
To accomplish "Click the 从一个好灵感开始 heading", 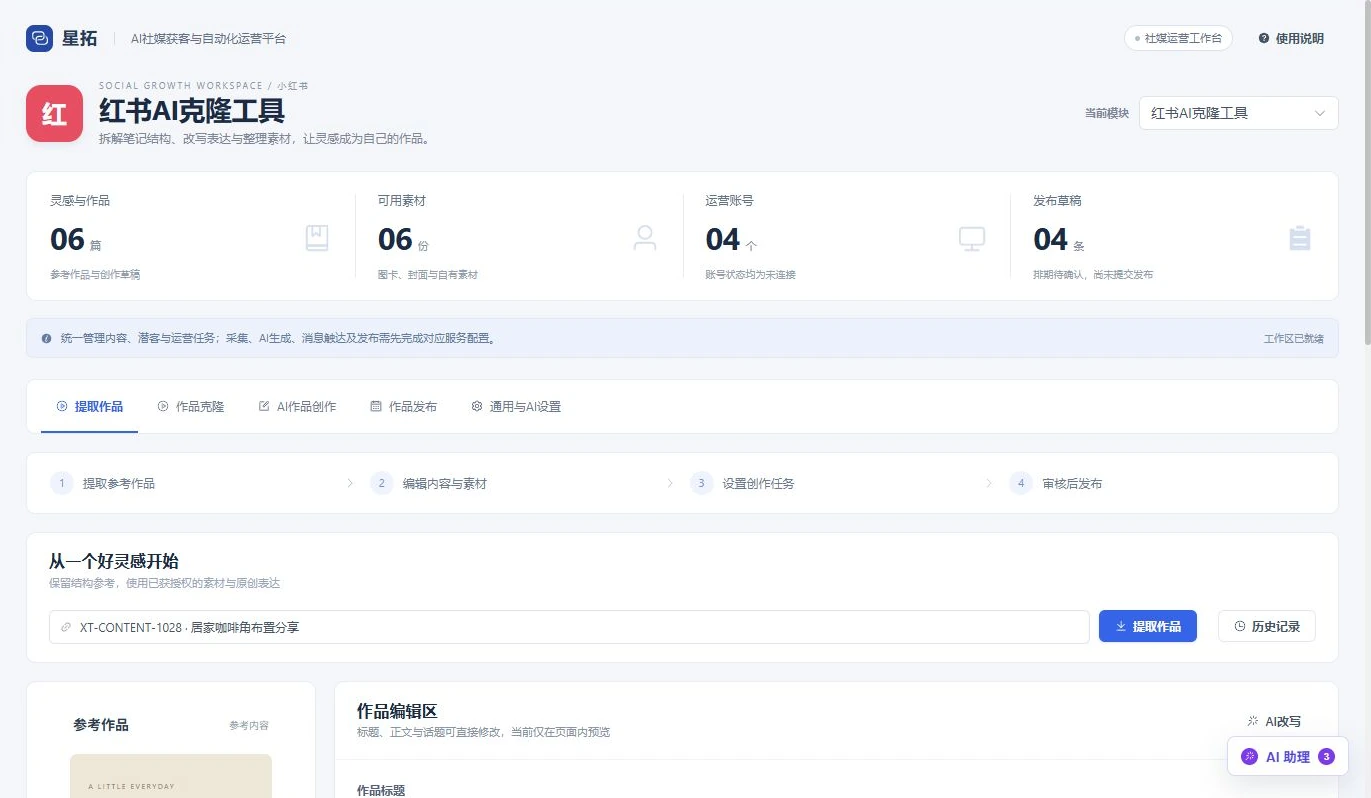I will (x=114, y=561).
